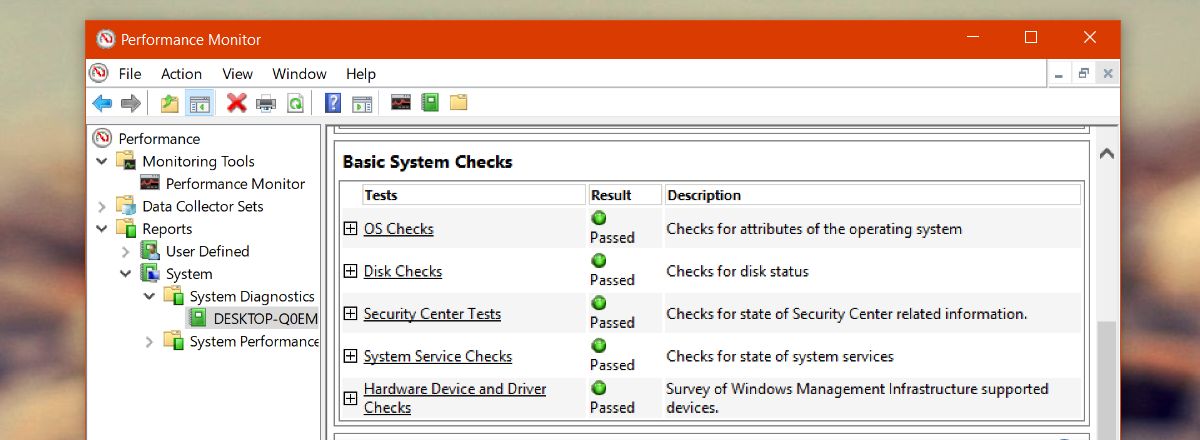
Task: Expand the Disk Checks row plus box
Action: [x=350, y=271]
